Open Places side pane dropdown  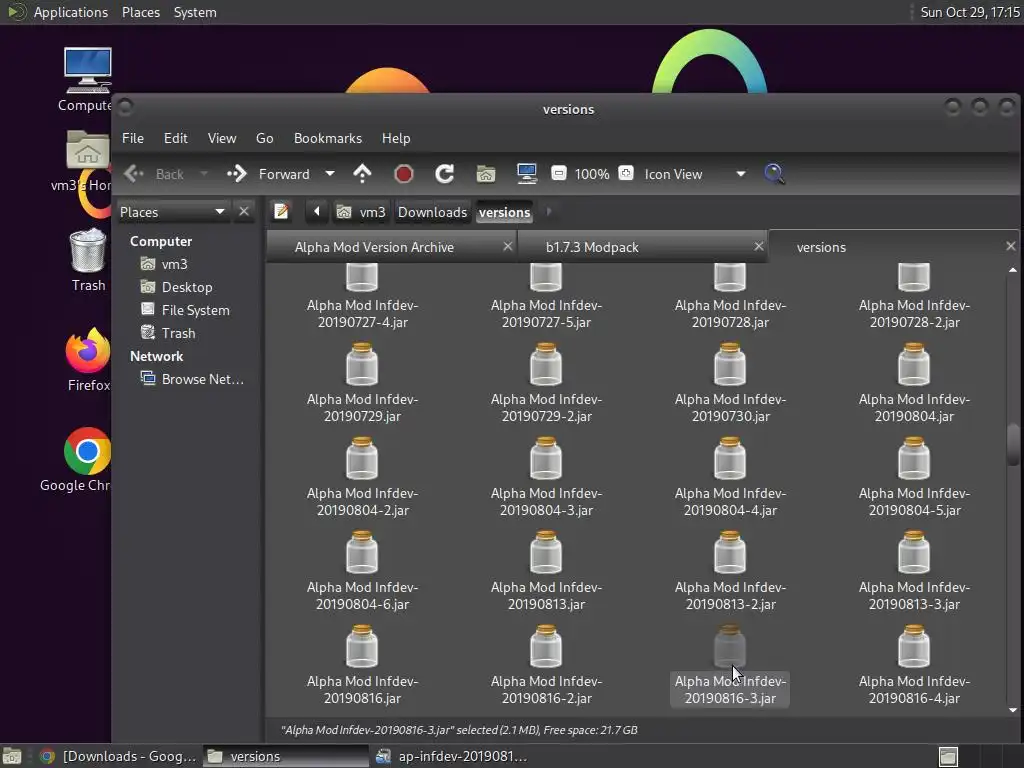click(172, 212)
